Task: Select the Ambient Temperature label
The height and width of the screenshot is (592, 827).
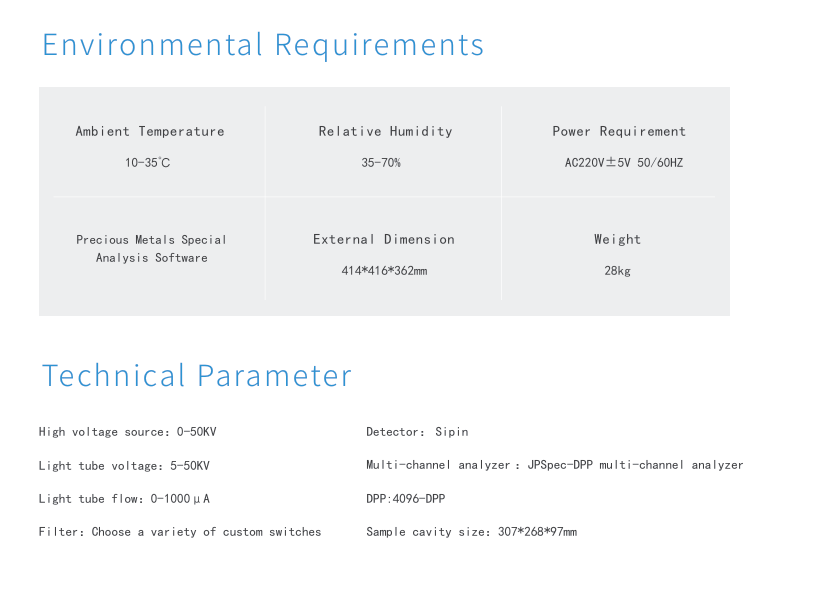Action: tap(150, 131)
